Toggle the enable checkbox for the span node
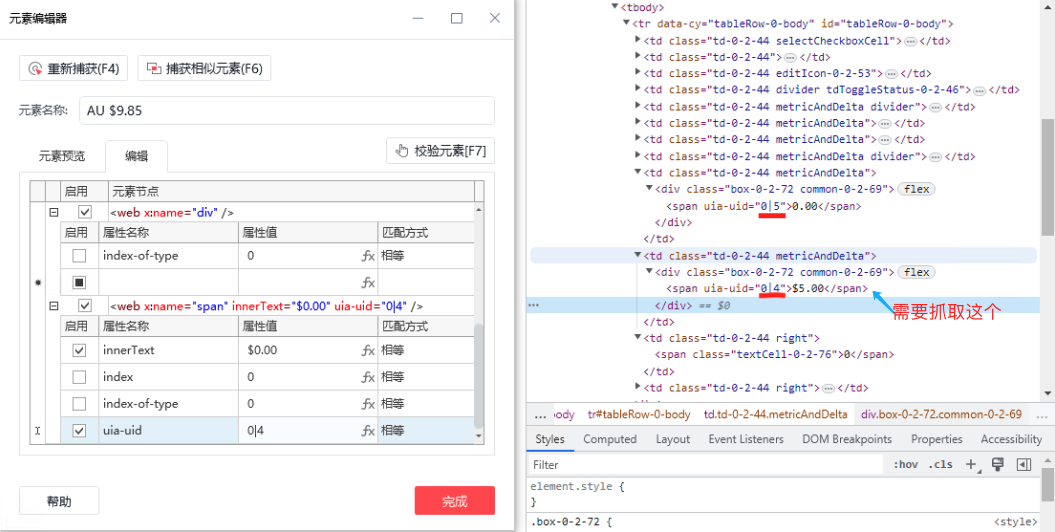The image size is (1055, 532). (x=85, y=306)
